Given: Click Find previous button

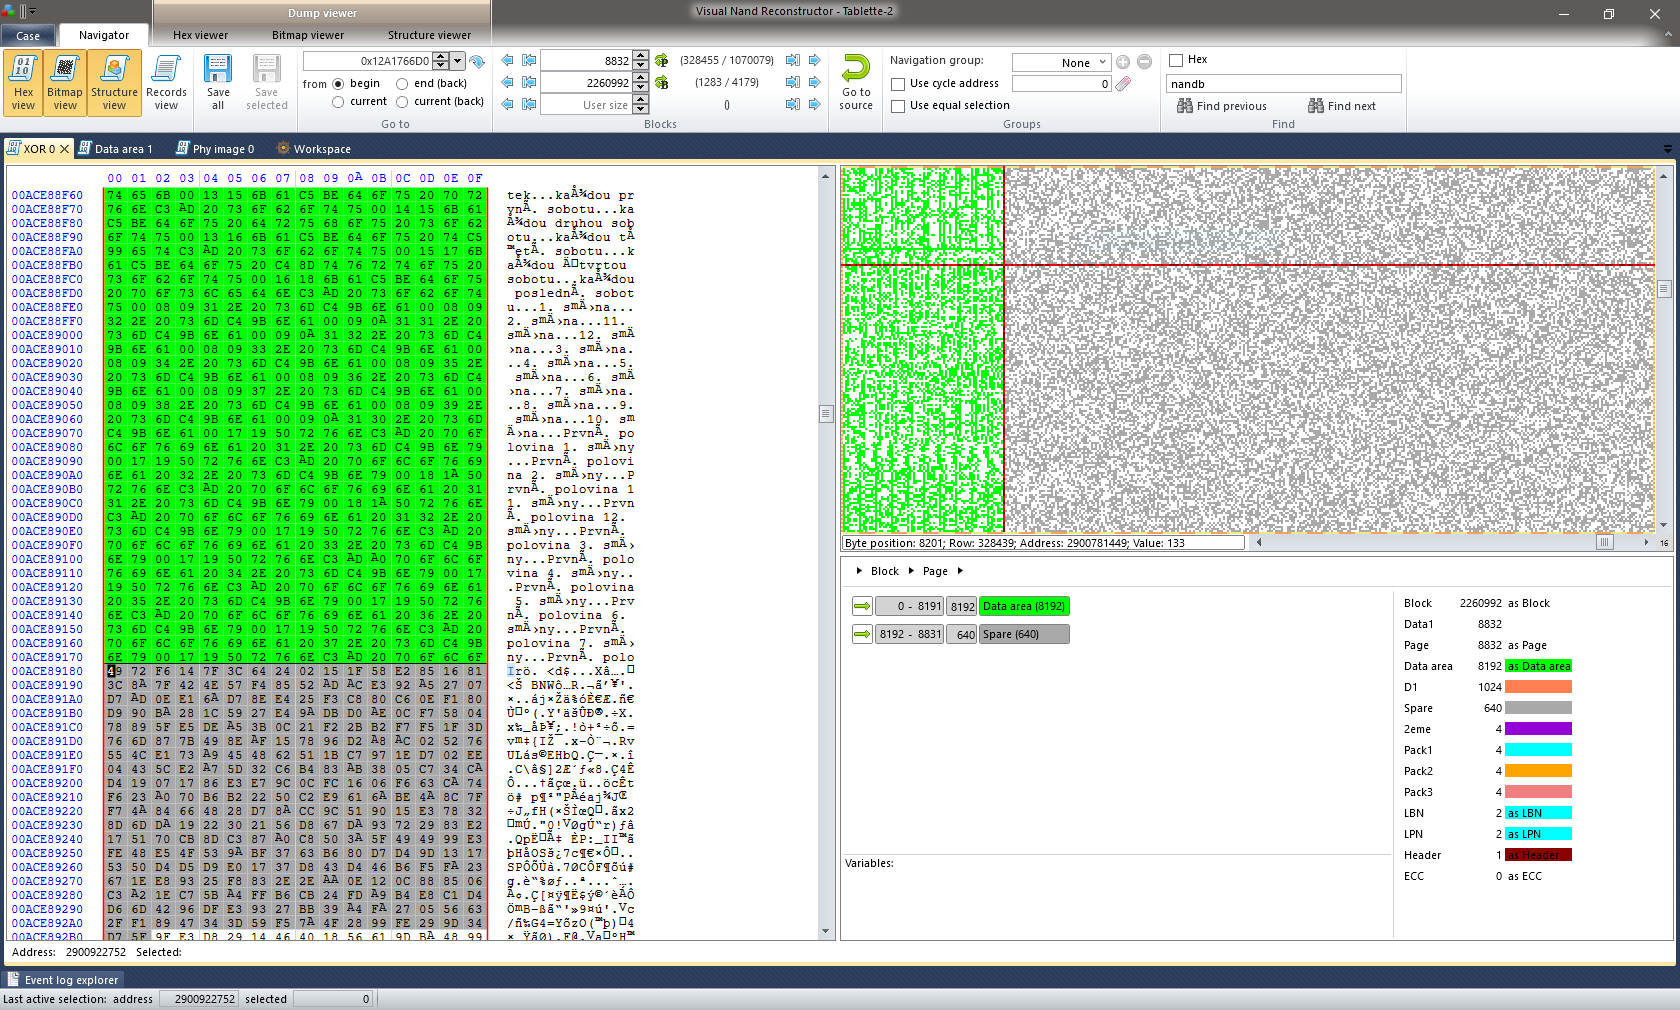Looking at the screenshot, I should 1221,106.
